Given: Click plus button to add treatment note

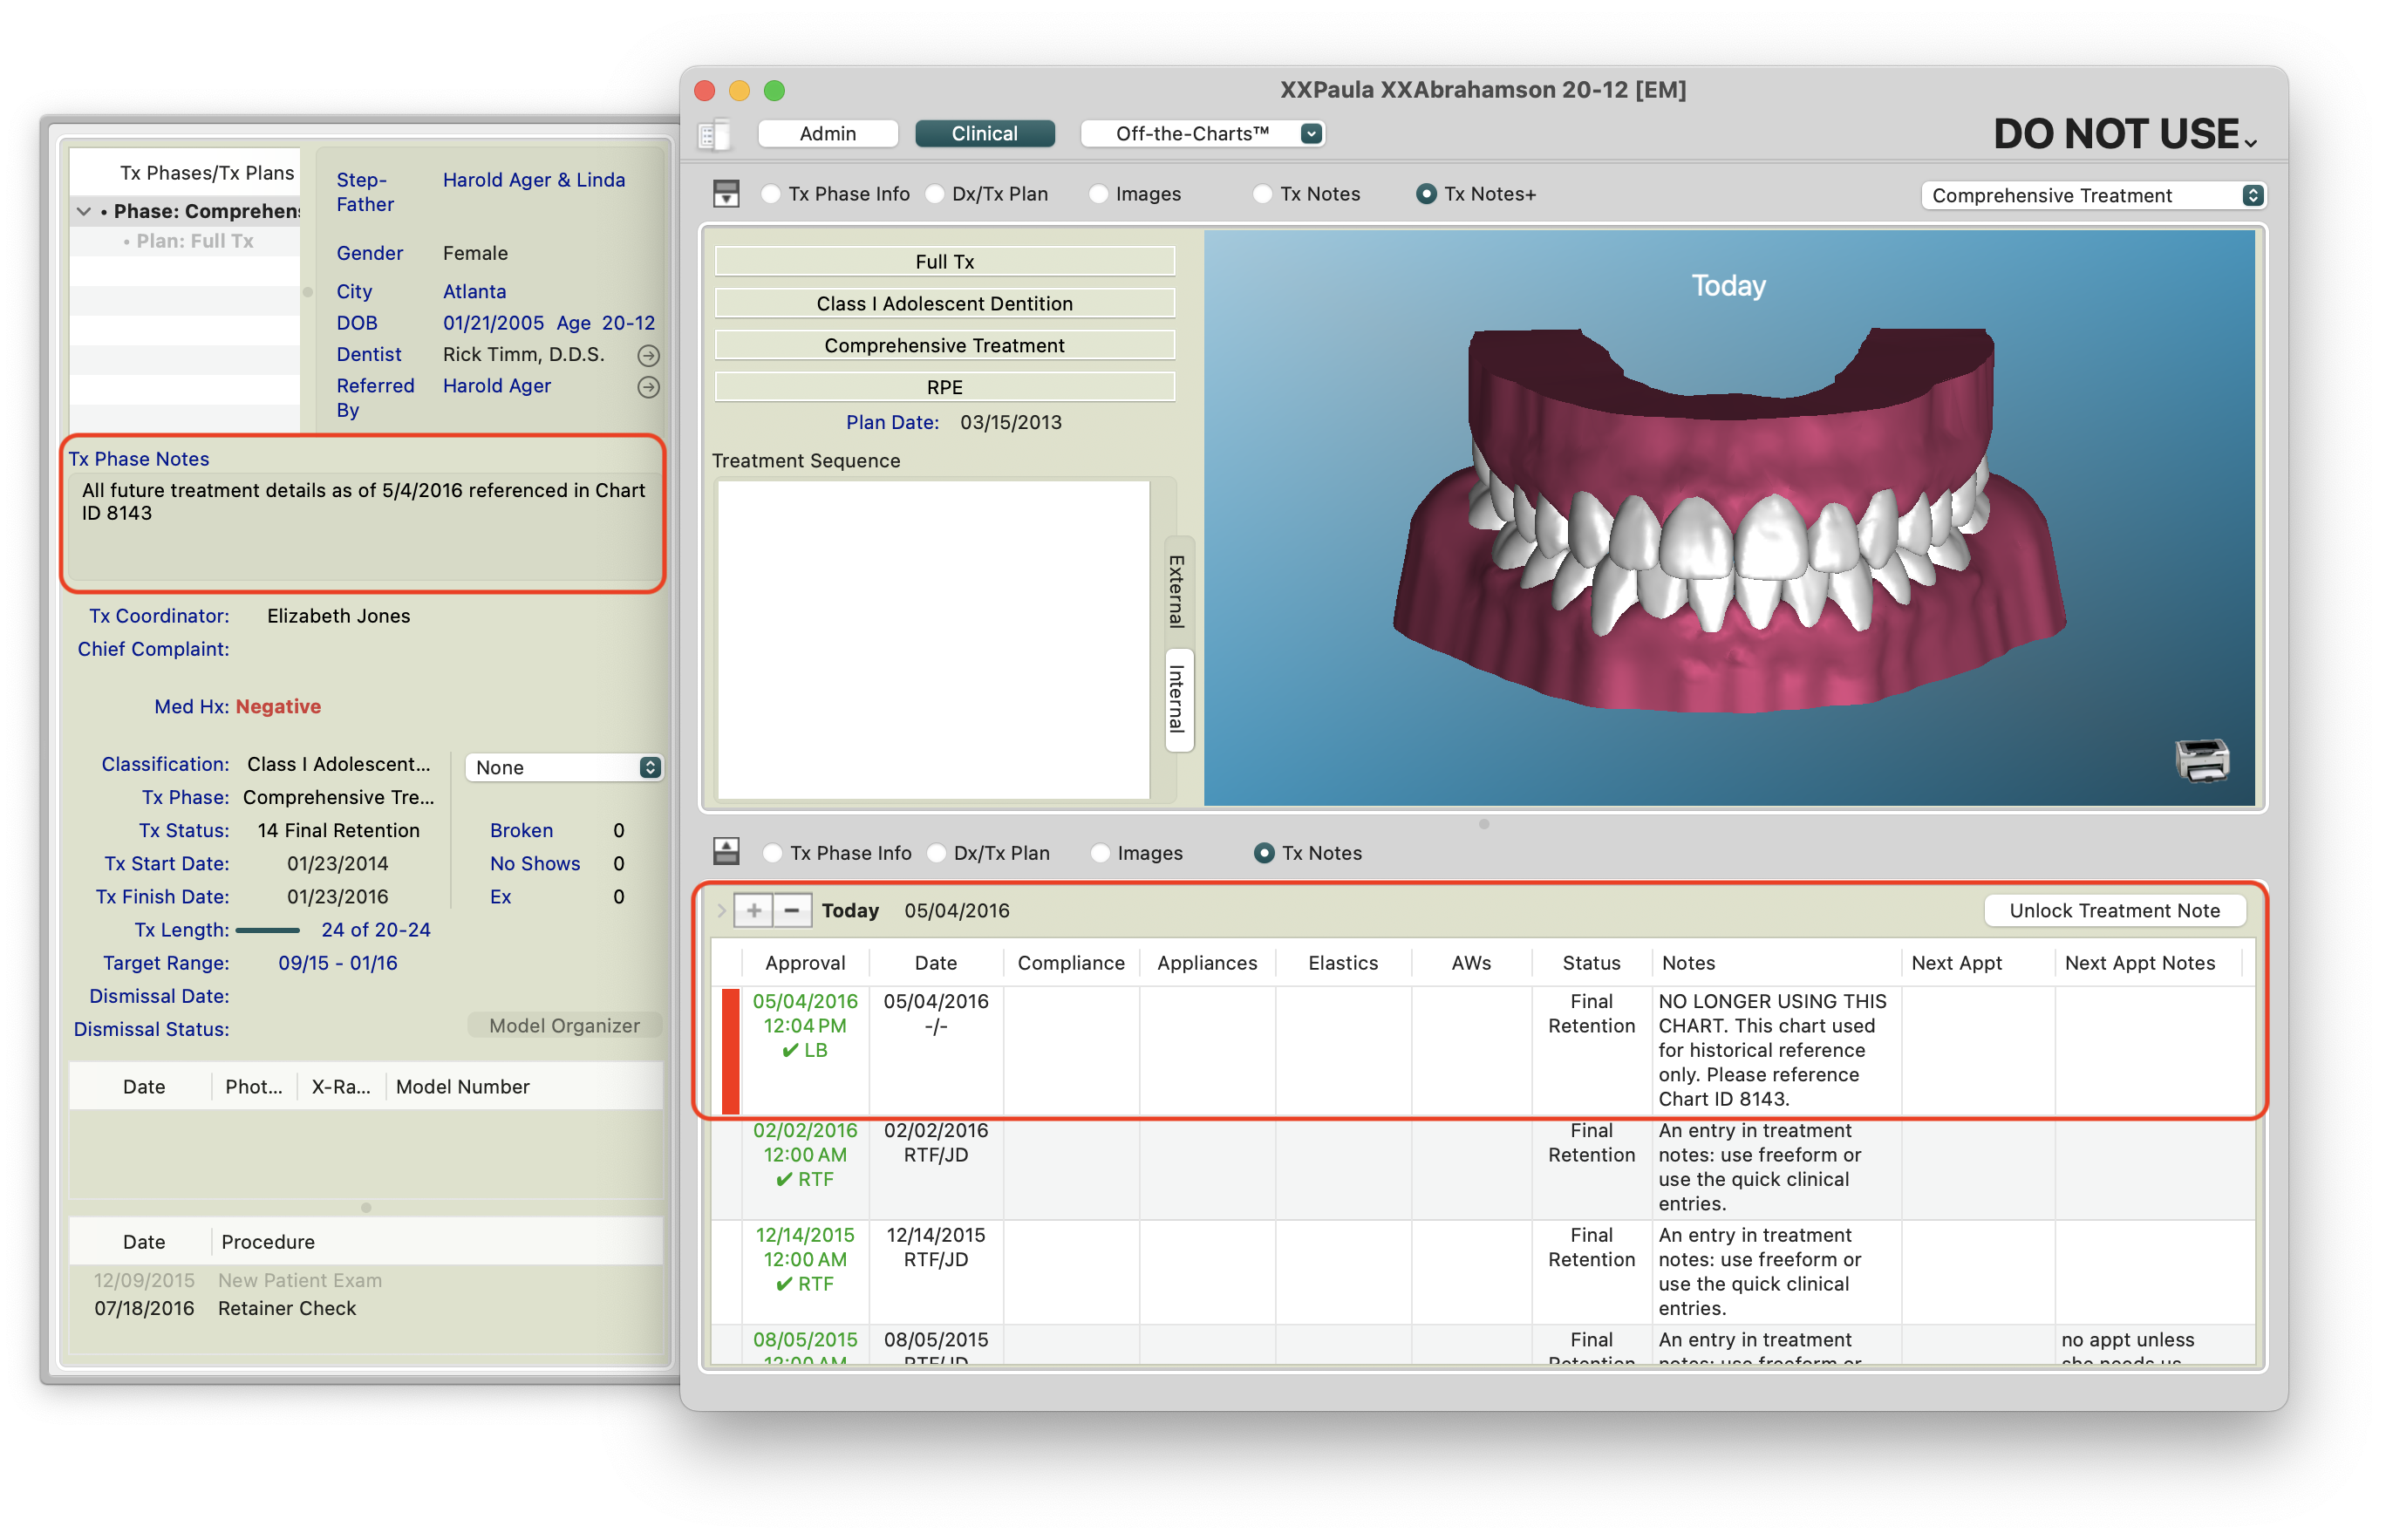Looking at the screenshot, I should (x=753, y=910).
